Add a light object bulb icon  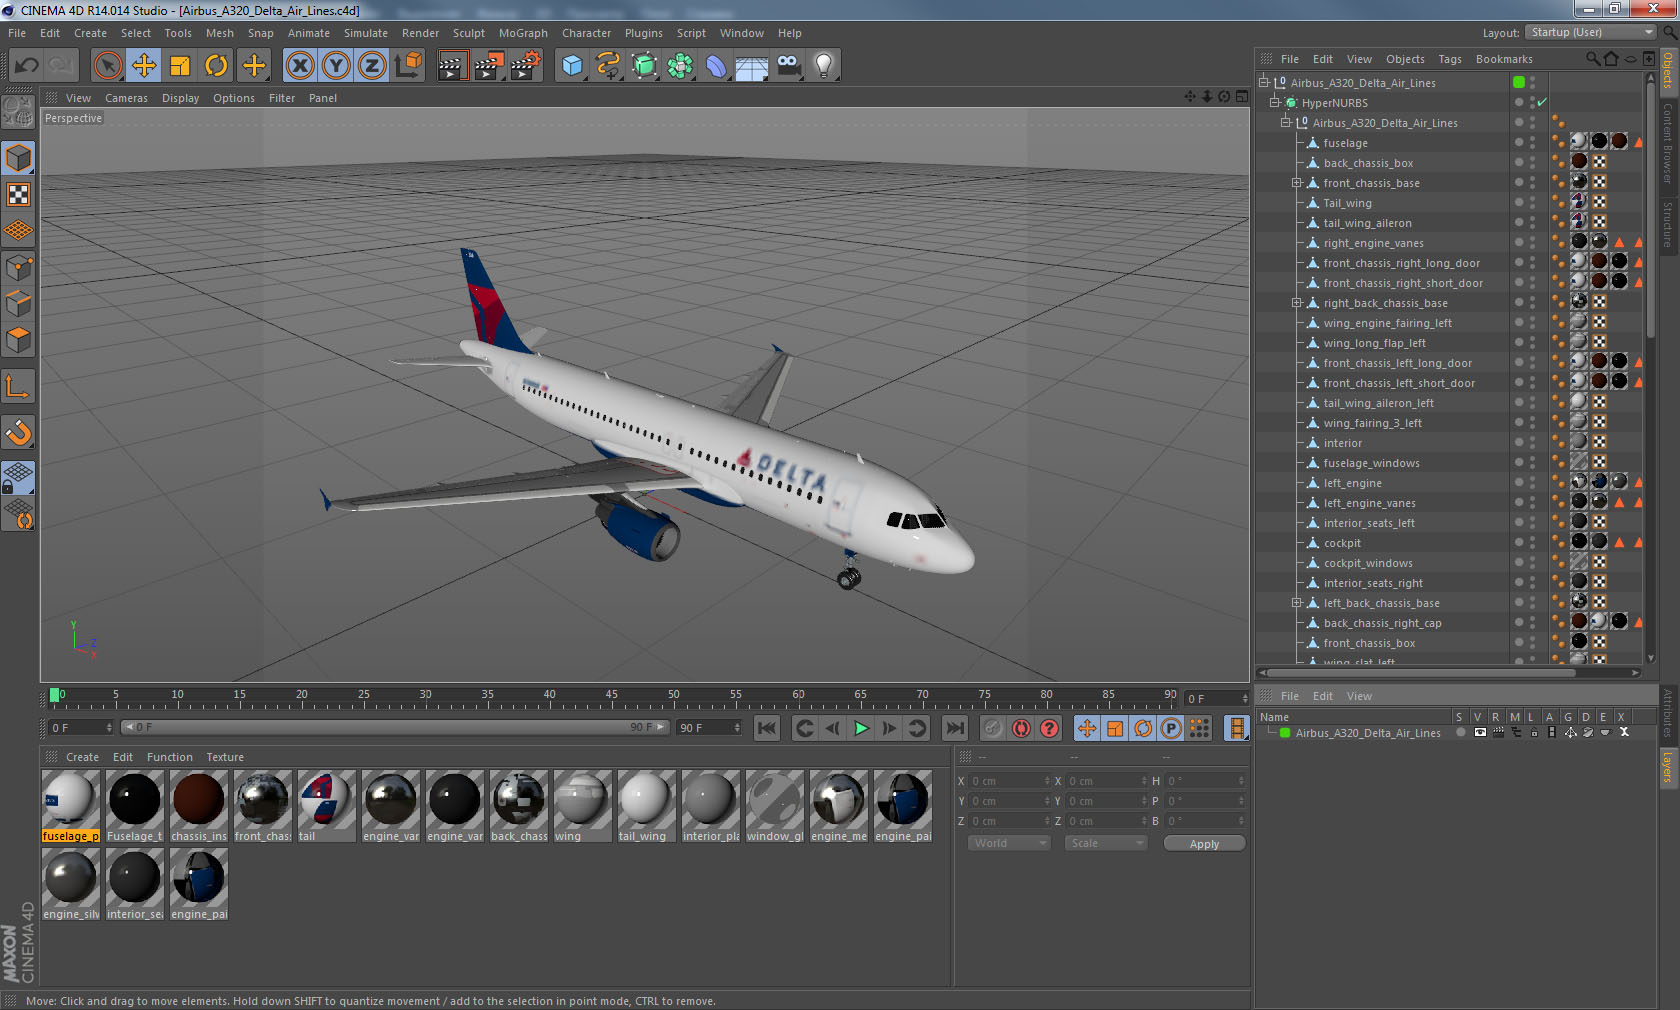pos(824,66)
